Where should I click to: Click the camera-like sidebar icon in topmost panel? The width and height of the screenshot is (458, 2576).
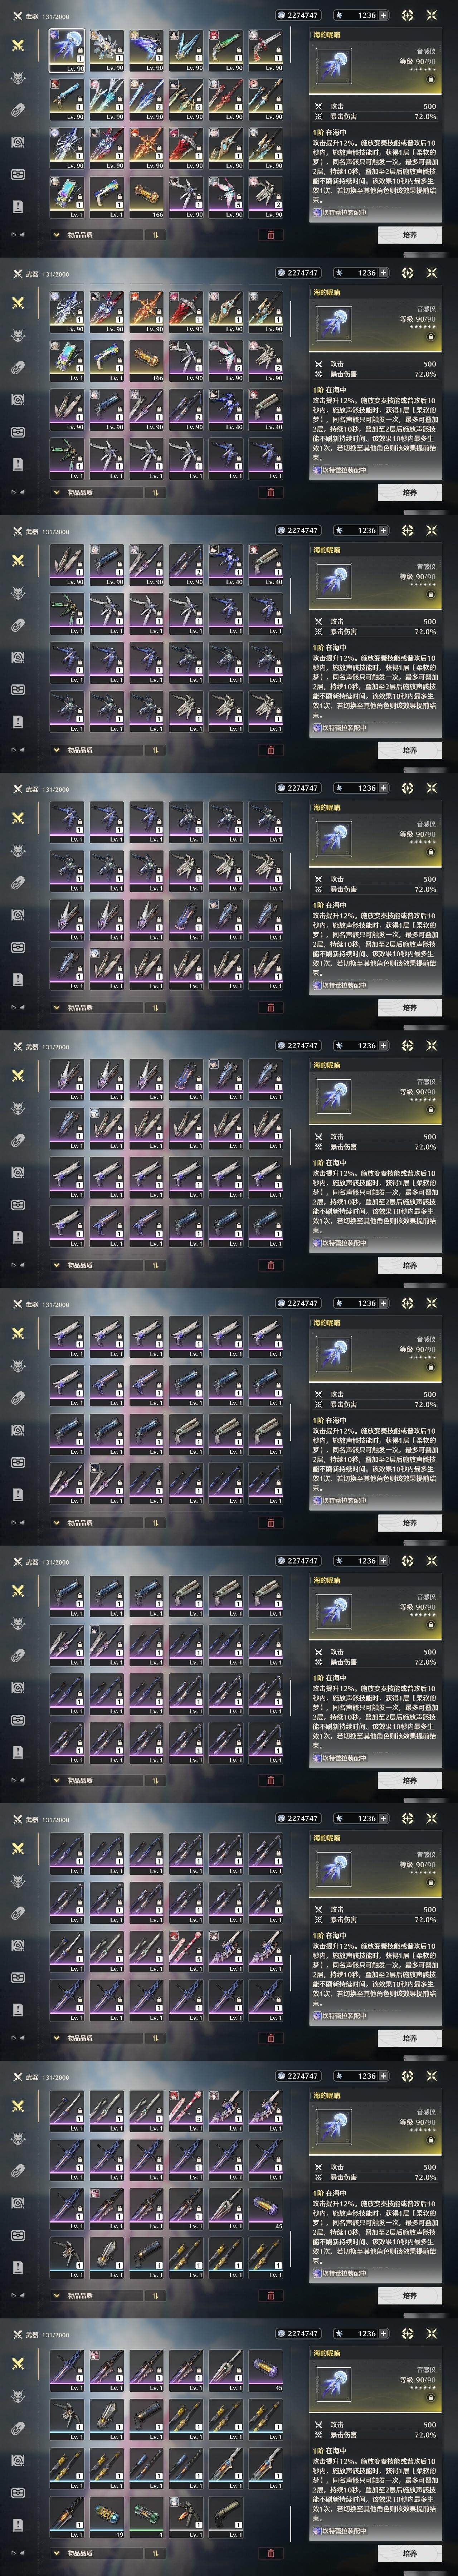point(18,142)
